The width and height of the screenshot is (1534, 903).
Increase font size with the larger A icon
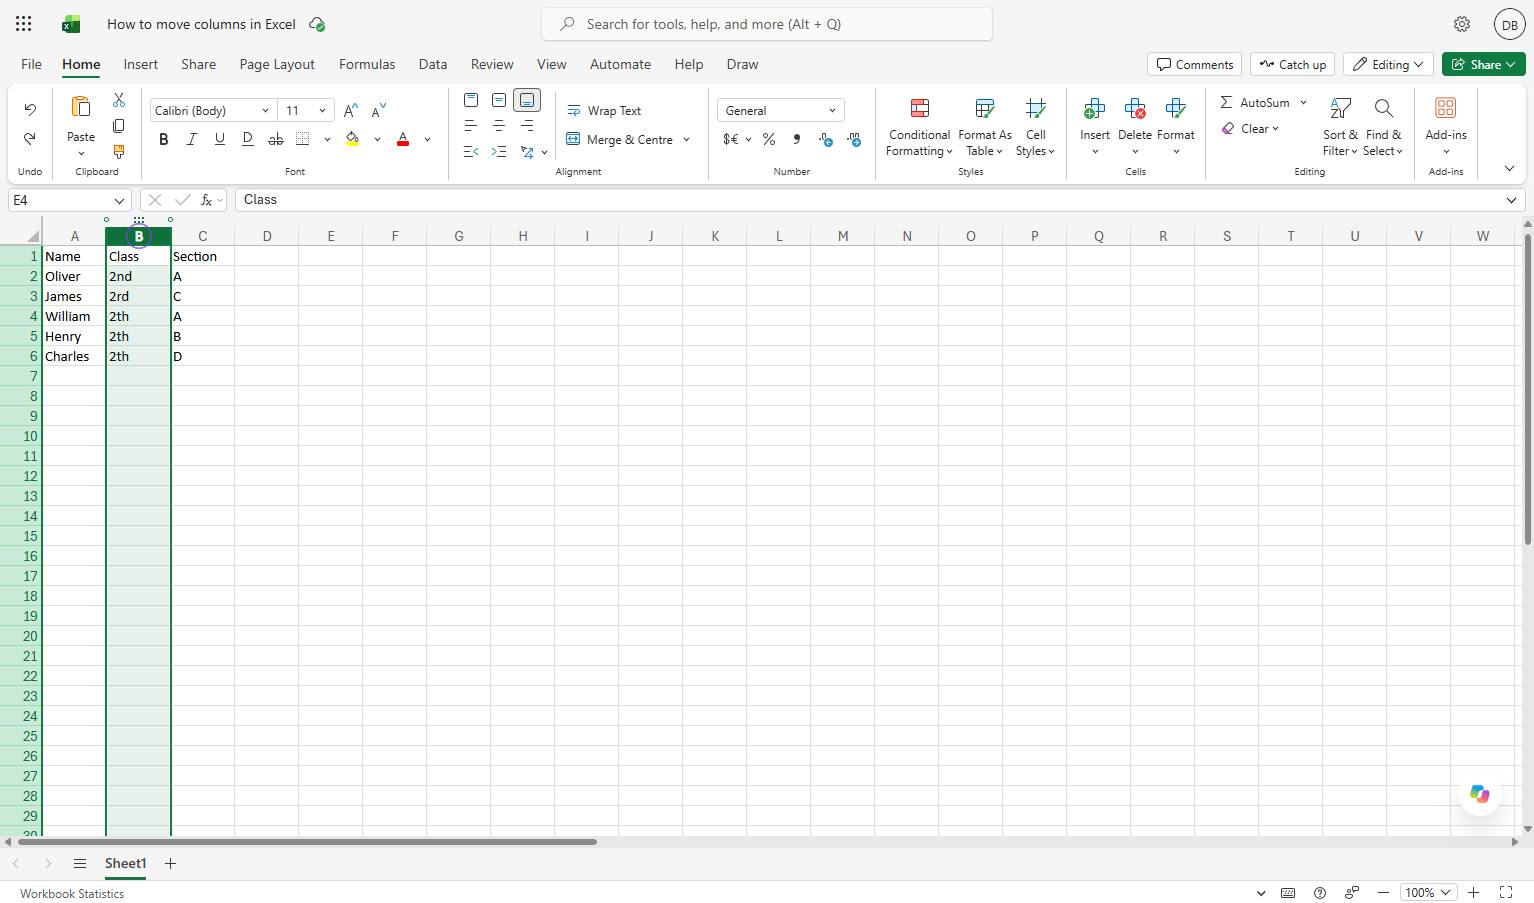tap(350, 111)
